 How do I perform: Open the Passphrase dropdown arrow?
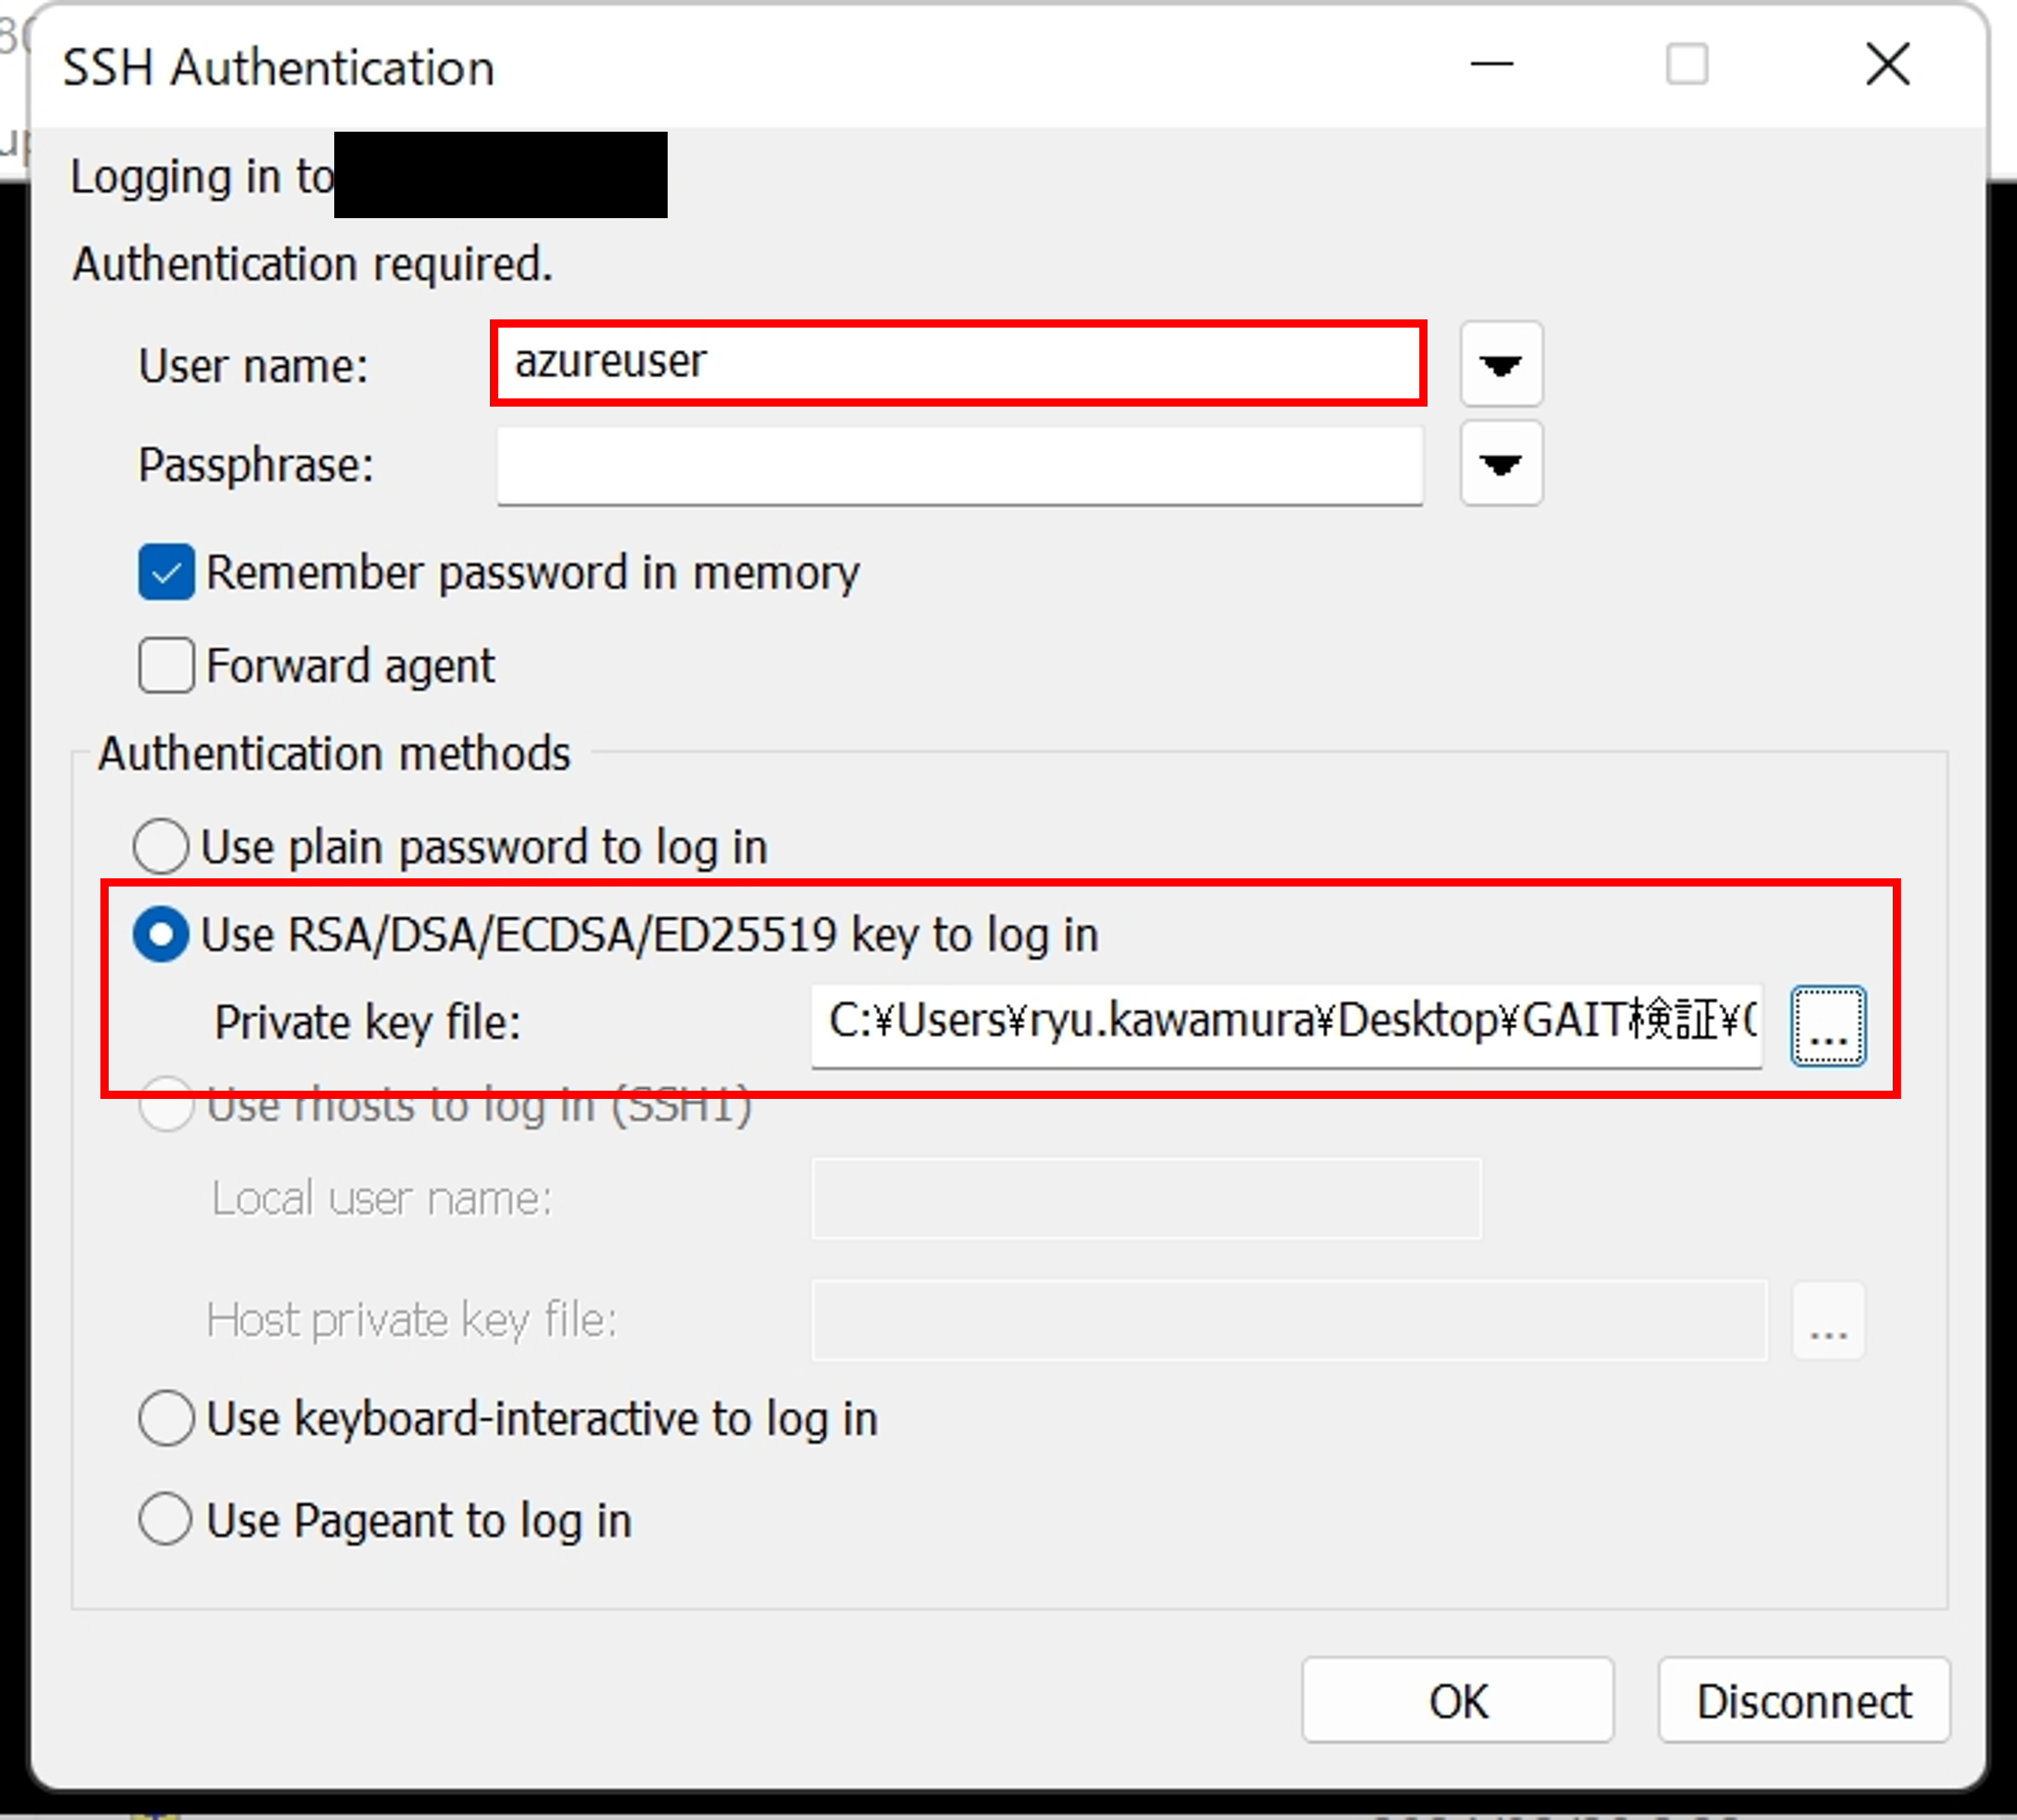click(x=1501, y=463)
